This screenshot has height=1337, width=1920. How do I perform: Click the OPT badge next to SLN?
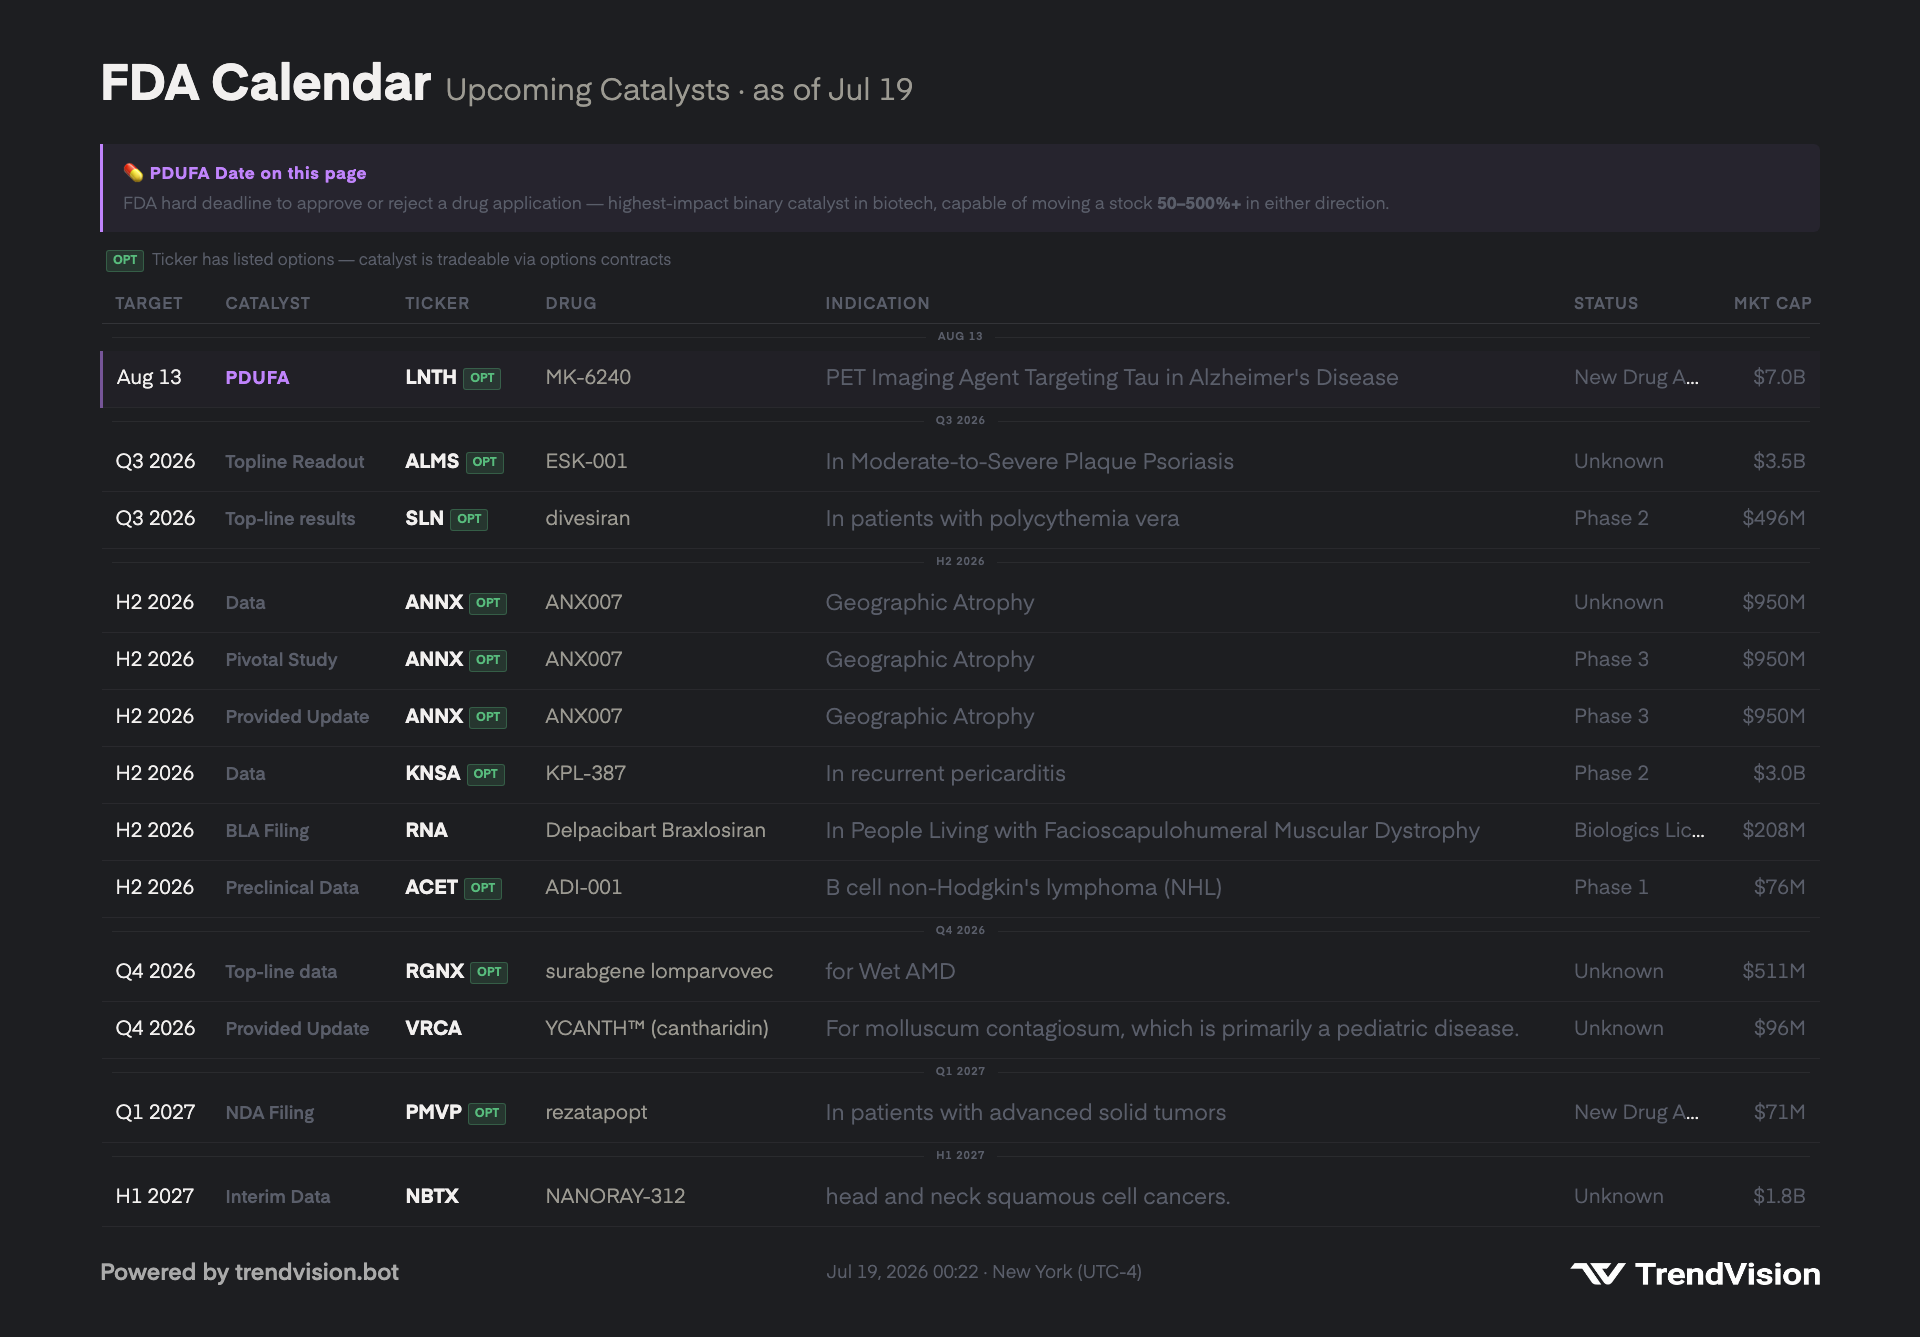click(x=469, y=519)
